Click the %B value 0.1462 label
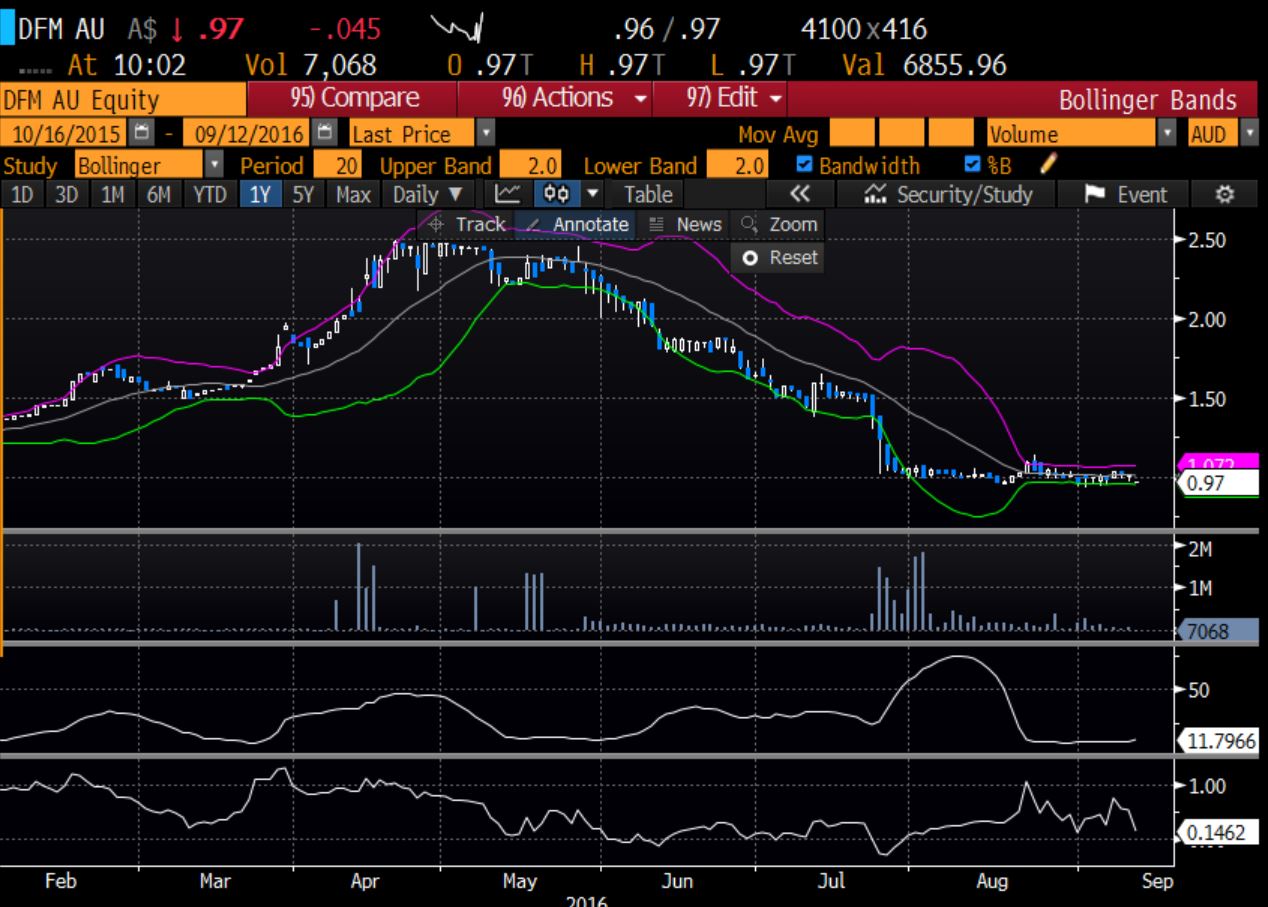1268x907 pixels. (1218, 832)
